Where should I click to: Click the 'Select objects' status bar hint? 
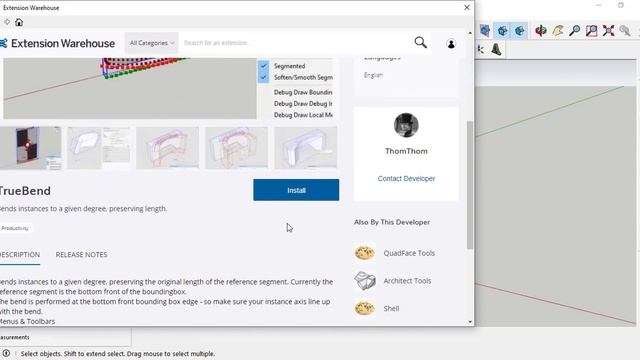pyautogui.click(x=118, y=353)
